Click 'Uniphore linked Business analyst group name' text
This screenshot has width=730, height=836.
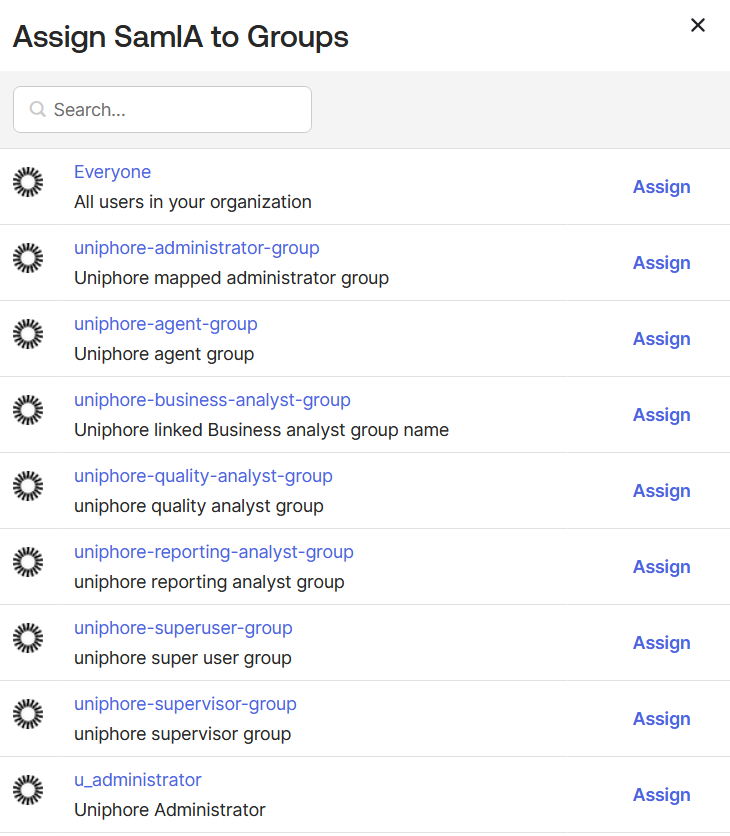tap(261, 430)
